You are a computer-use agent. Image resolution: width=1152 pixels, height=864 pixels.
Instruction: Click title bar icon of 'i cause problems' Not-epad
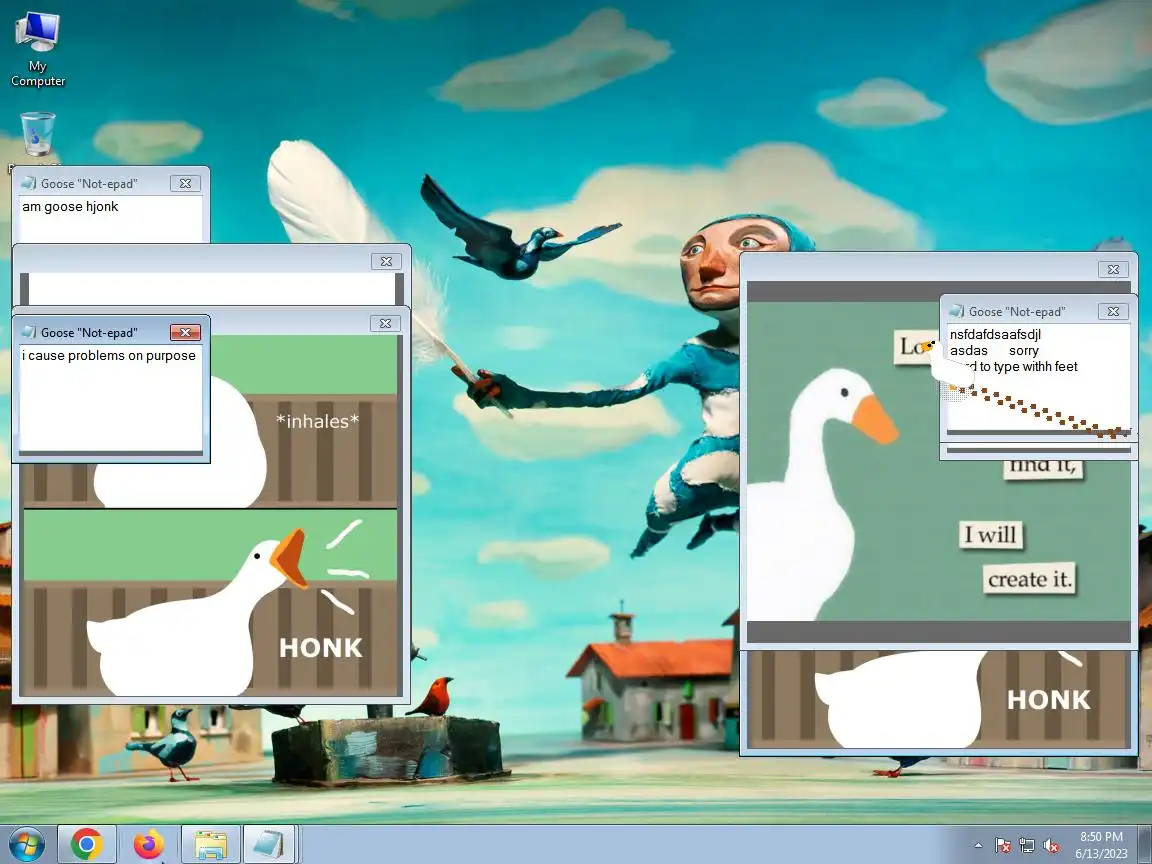(29, 333)
